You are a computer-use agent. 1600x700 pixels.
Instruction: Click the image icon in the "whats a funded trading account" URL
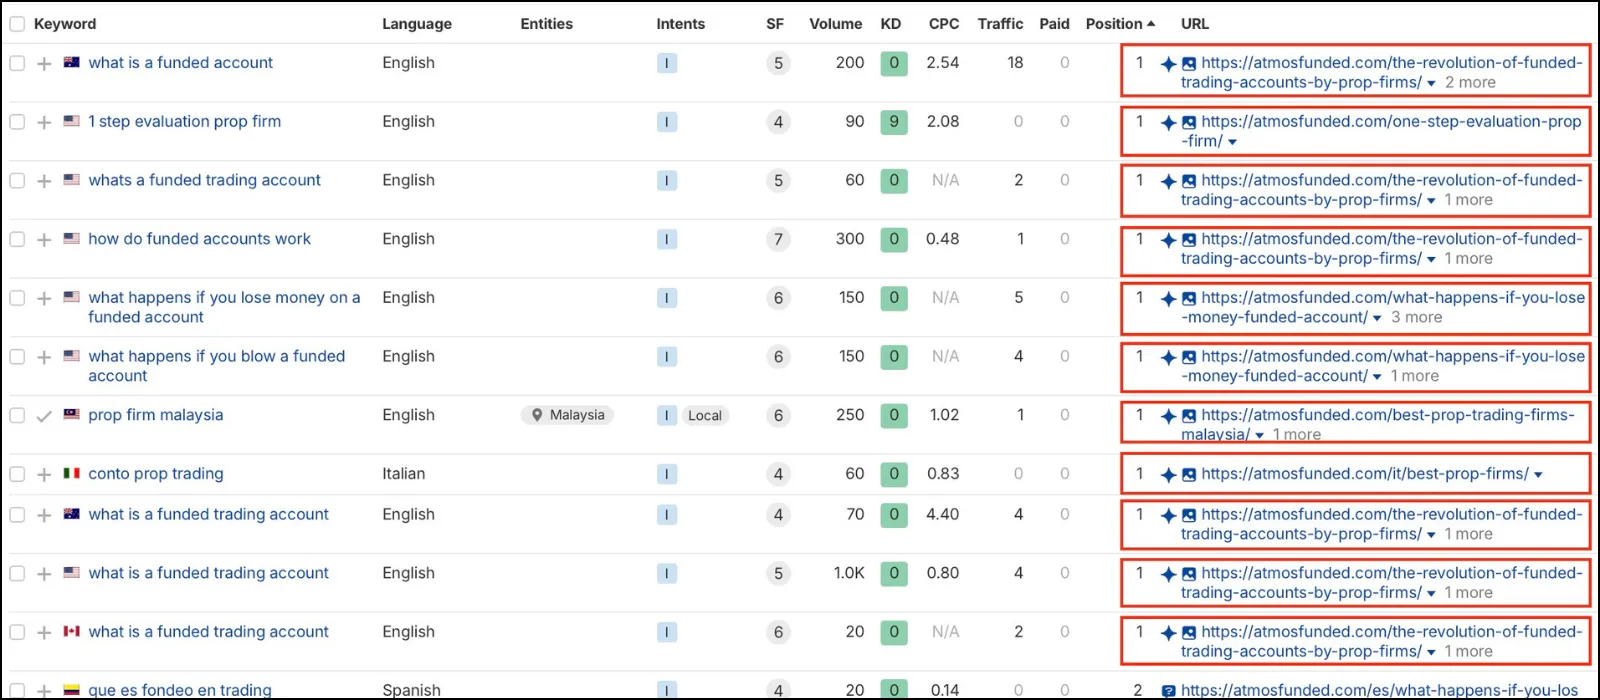(x=1189, y=181)
